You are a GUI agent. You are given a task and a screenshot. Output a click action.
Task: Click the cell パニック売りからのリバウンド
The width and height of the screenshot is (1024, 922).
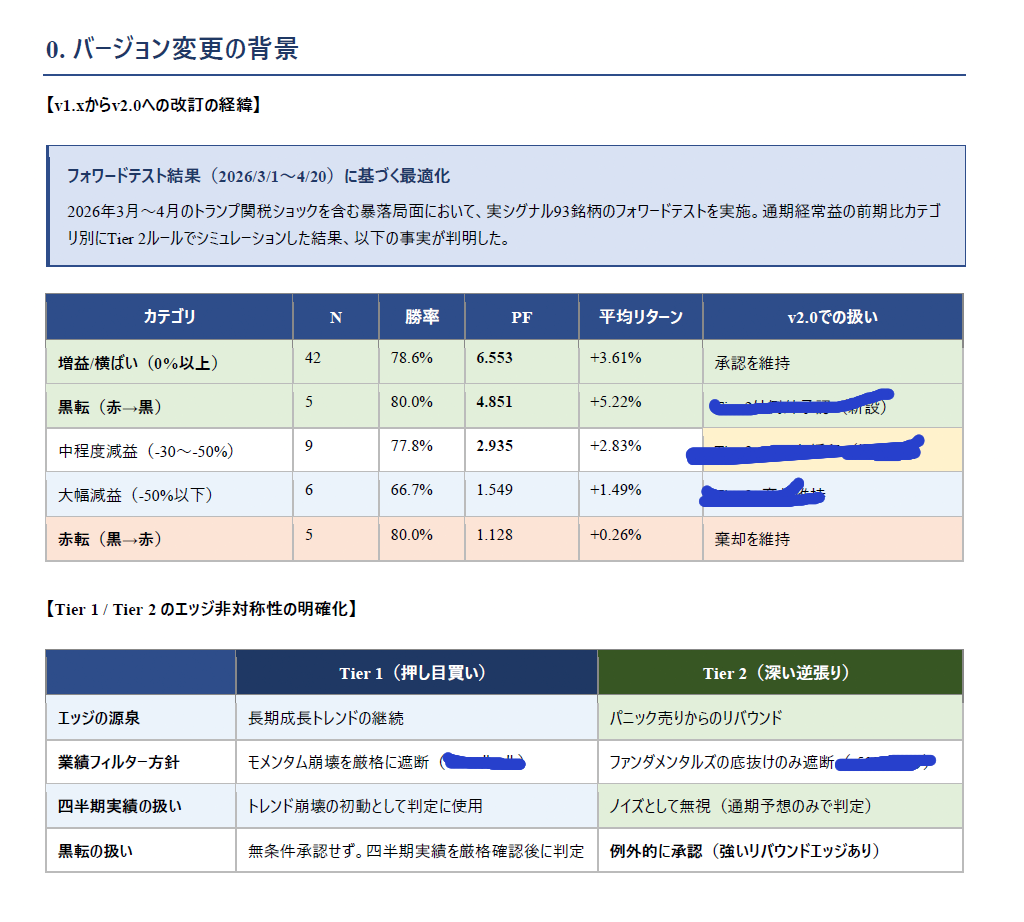tap(696, 718)
